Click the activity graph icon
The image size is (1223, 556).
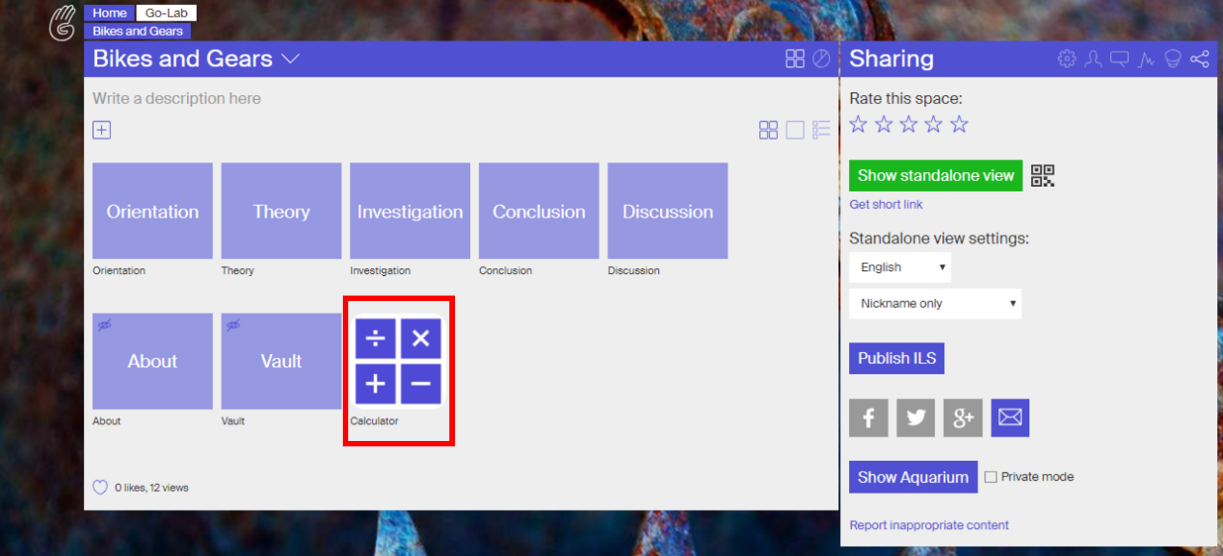pyautogui.click(x=1146, y=59)
